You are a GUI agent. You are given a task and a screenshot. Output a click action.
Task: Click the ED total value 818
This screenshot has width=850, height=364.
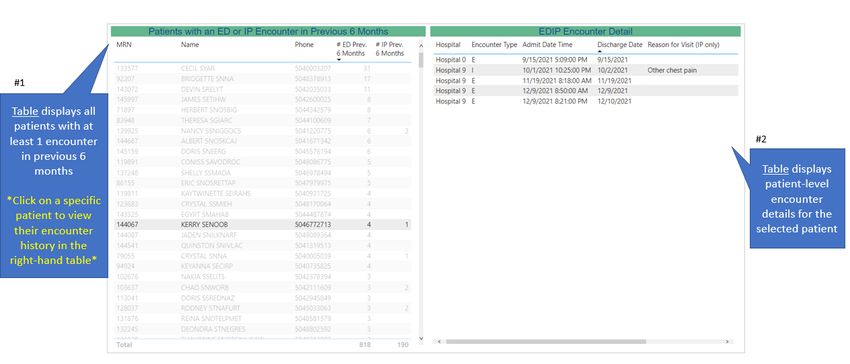(365, 344)
